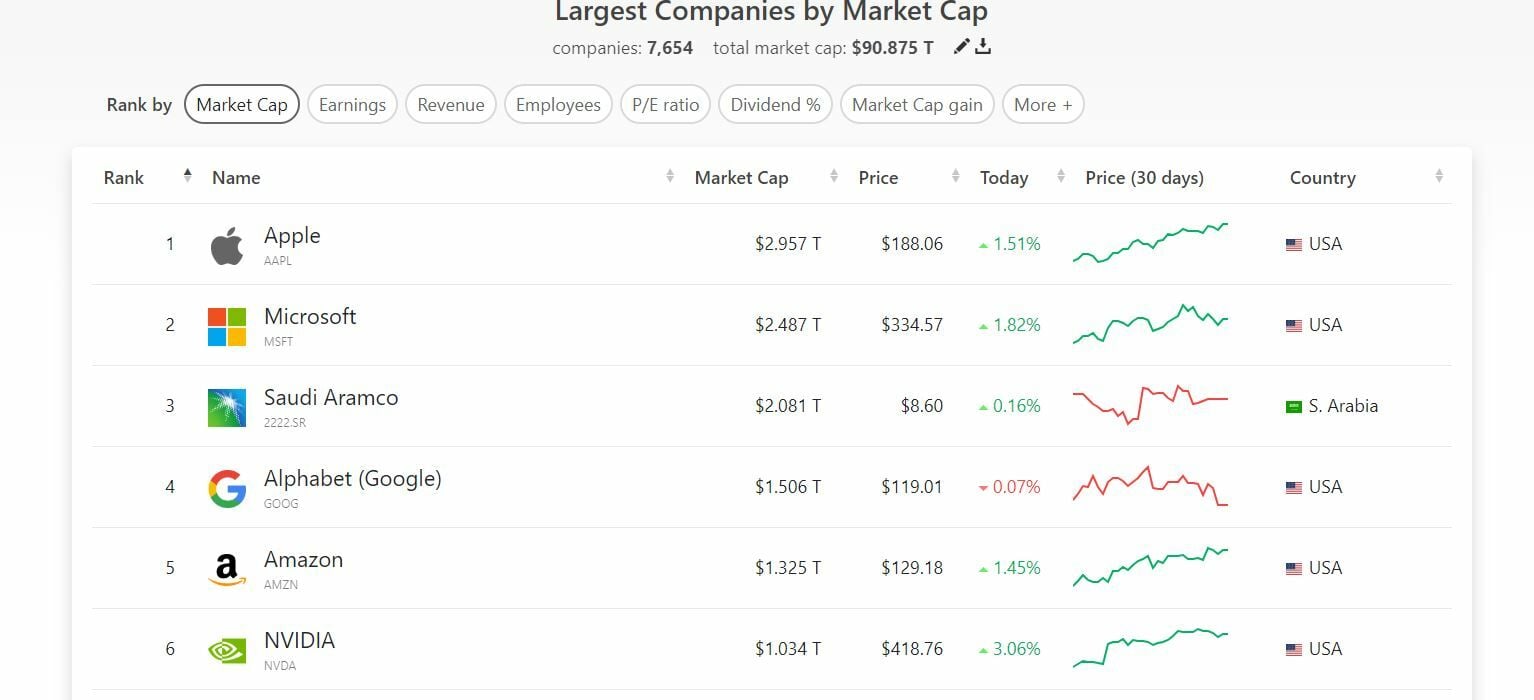Click the Google logo icon
This screenshot has height=700, width=1534.
click(227, 488)
